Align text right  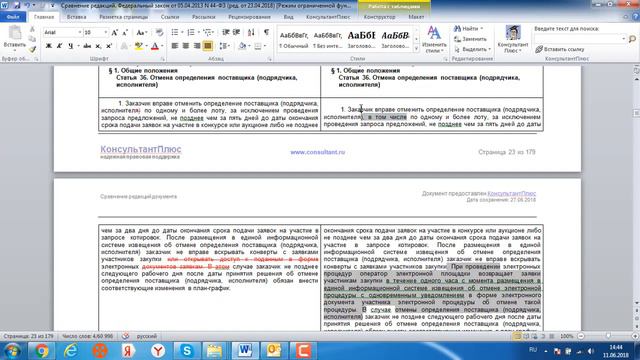197,46
